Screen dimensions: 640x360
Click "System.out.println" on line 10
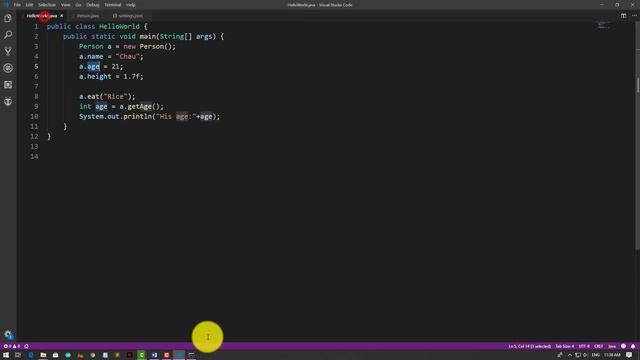(115, 117)
